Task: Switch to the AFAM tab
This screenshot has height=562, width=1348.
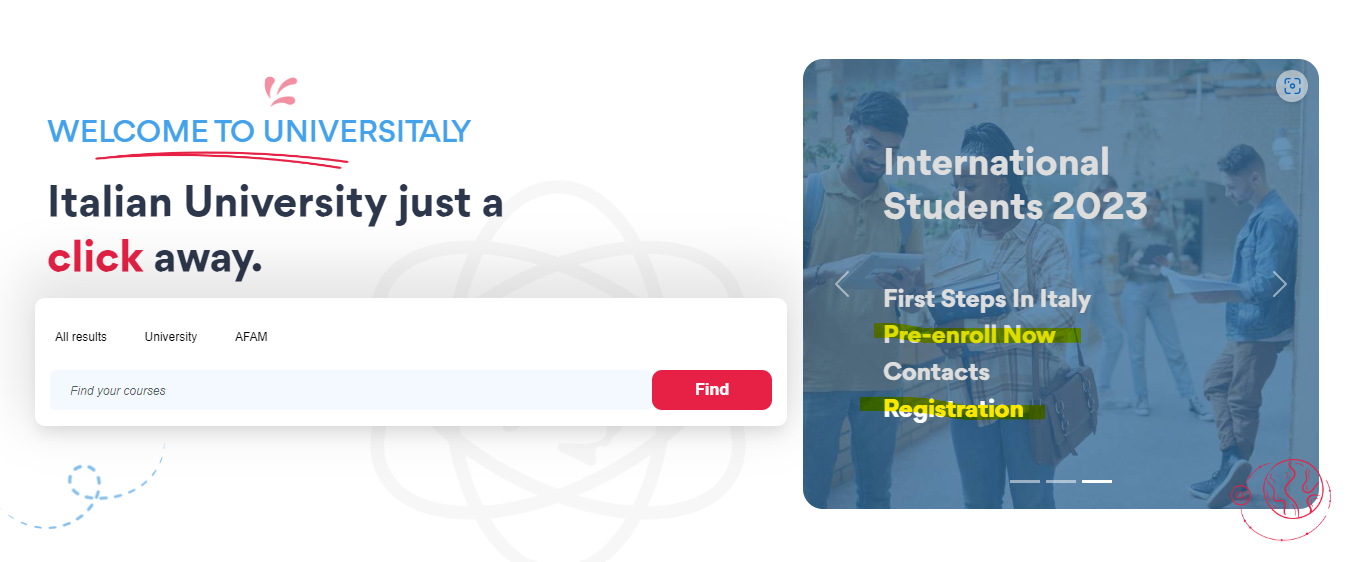Action: [251, 337]
